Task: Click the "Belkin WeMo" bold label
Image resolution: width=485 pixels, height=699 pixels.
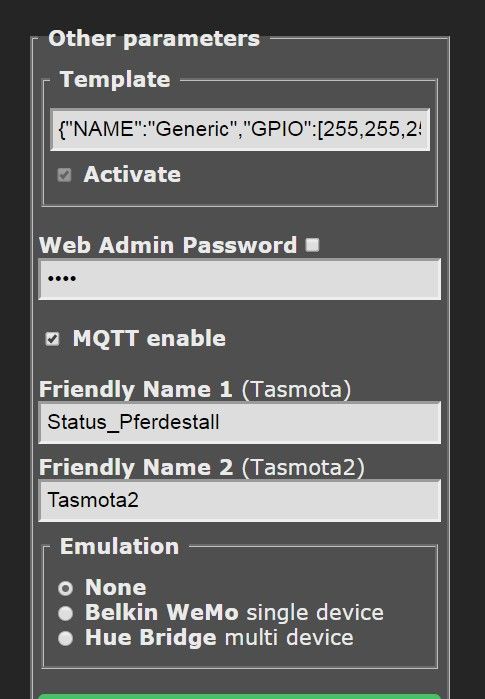Action: point(162,613)
